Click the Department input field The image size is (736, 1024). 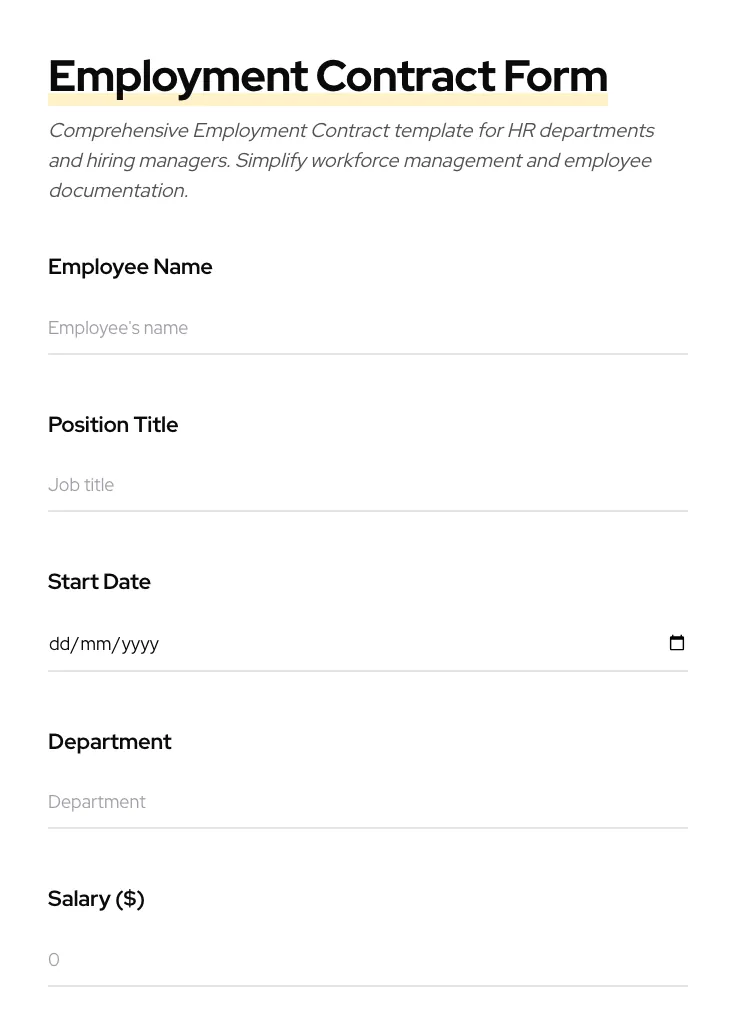click(x=300, y=801)
